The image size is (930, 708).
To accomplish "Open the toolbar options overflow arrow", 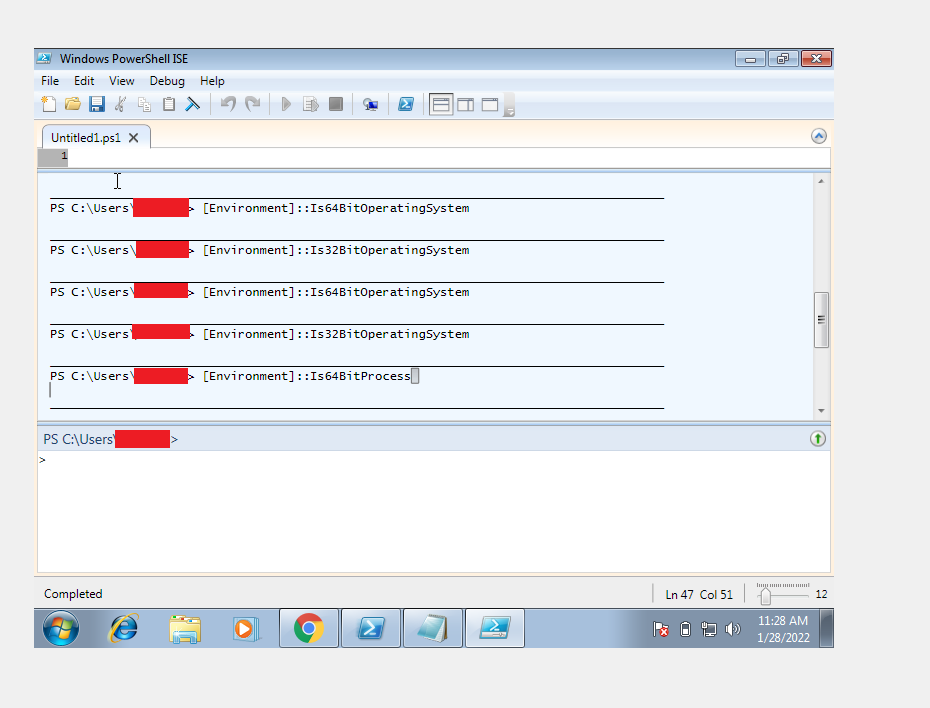I will [509, 105].
